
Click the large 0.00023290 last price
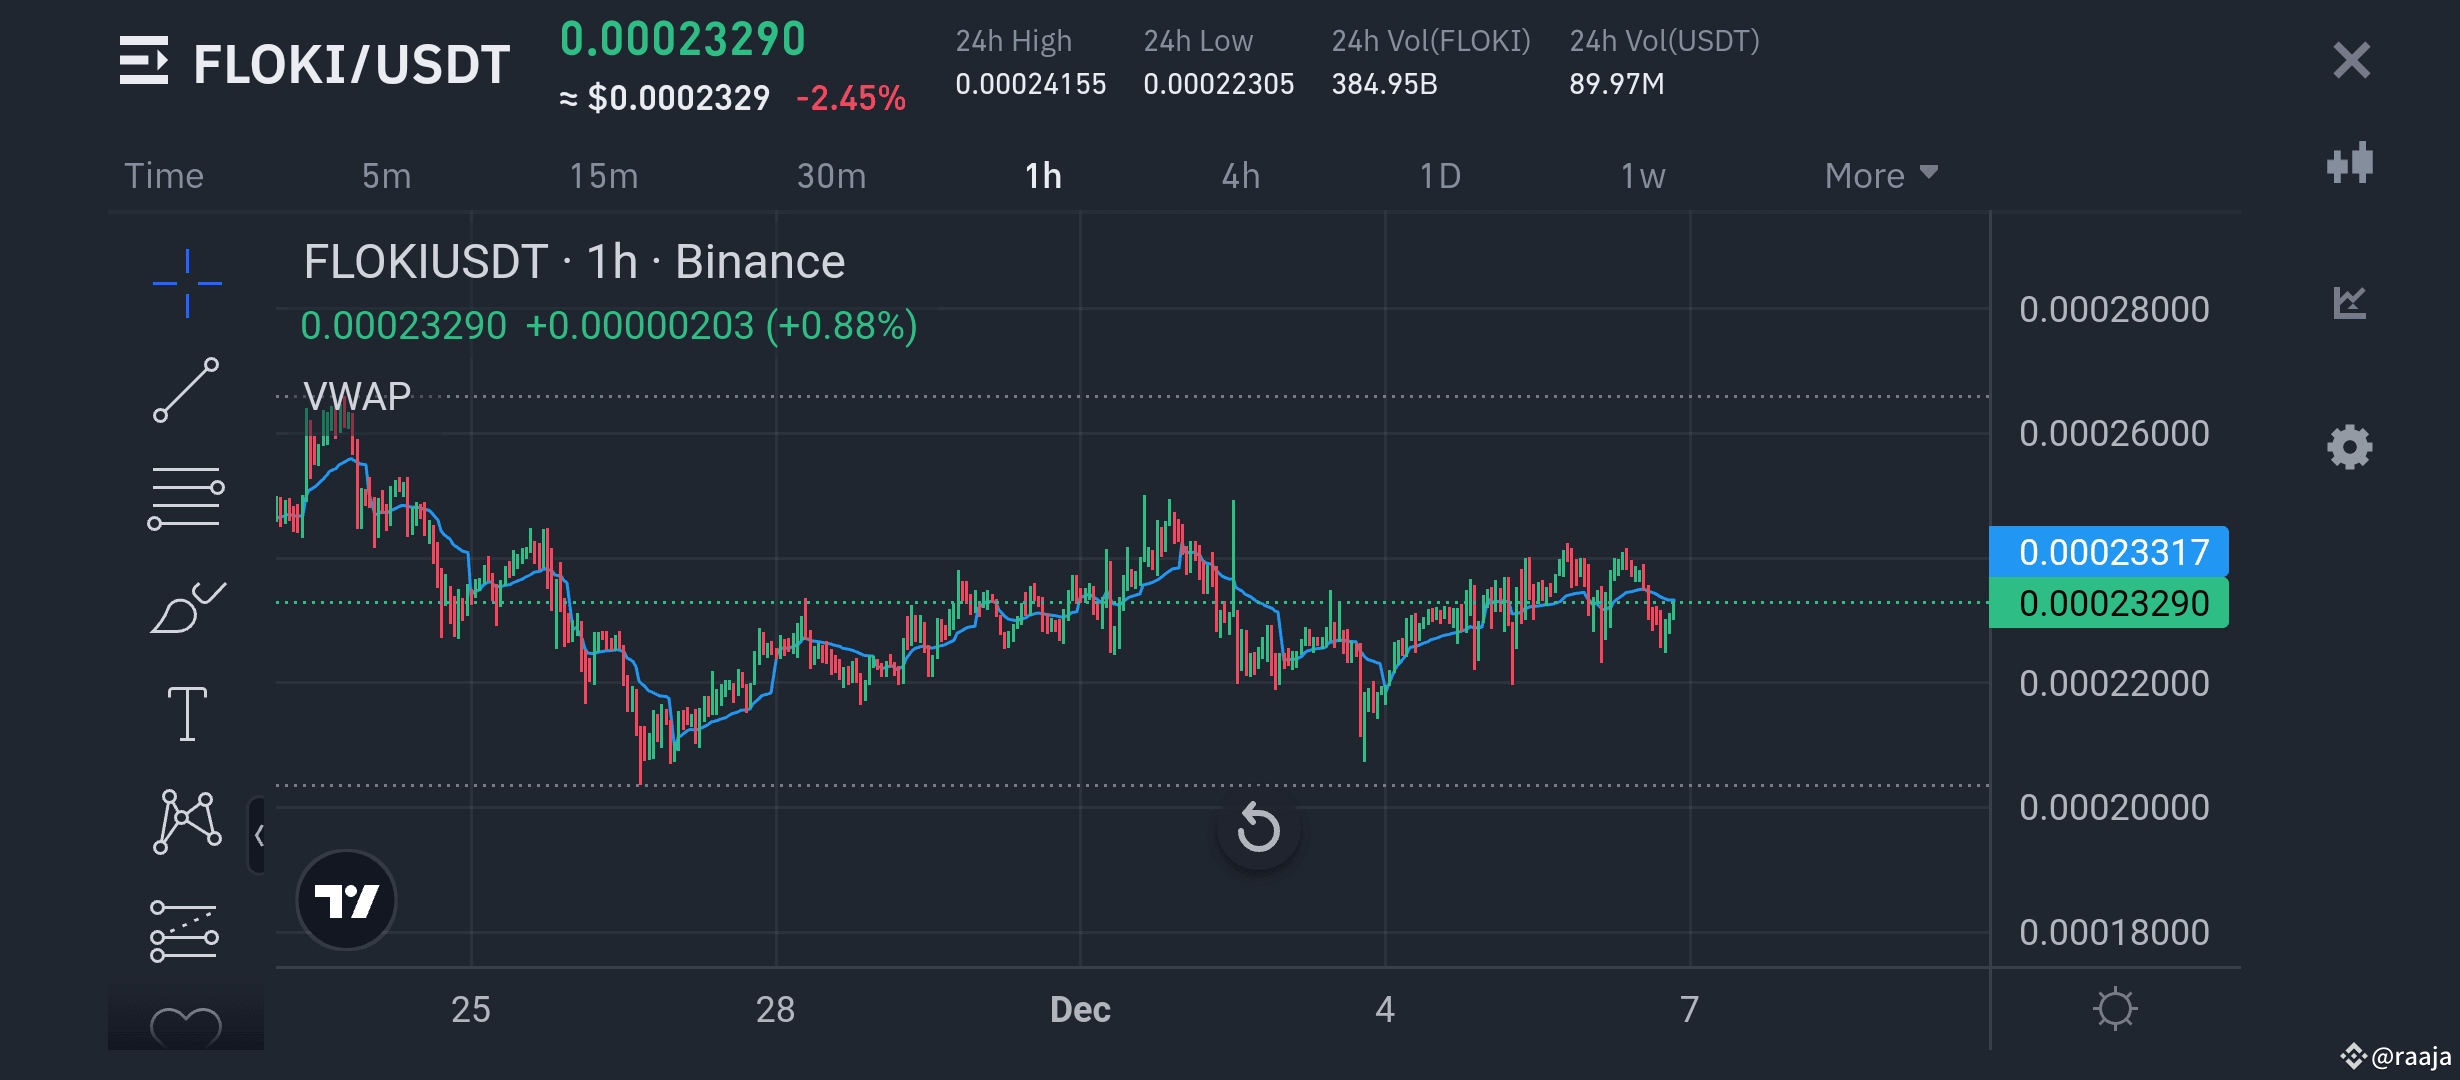[683, 39]
